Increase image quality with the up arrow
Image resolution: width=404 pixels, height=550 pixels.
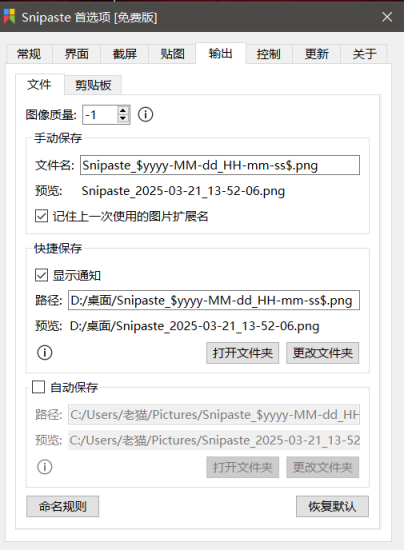tap(123, 110)
